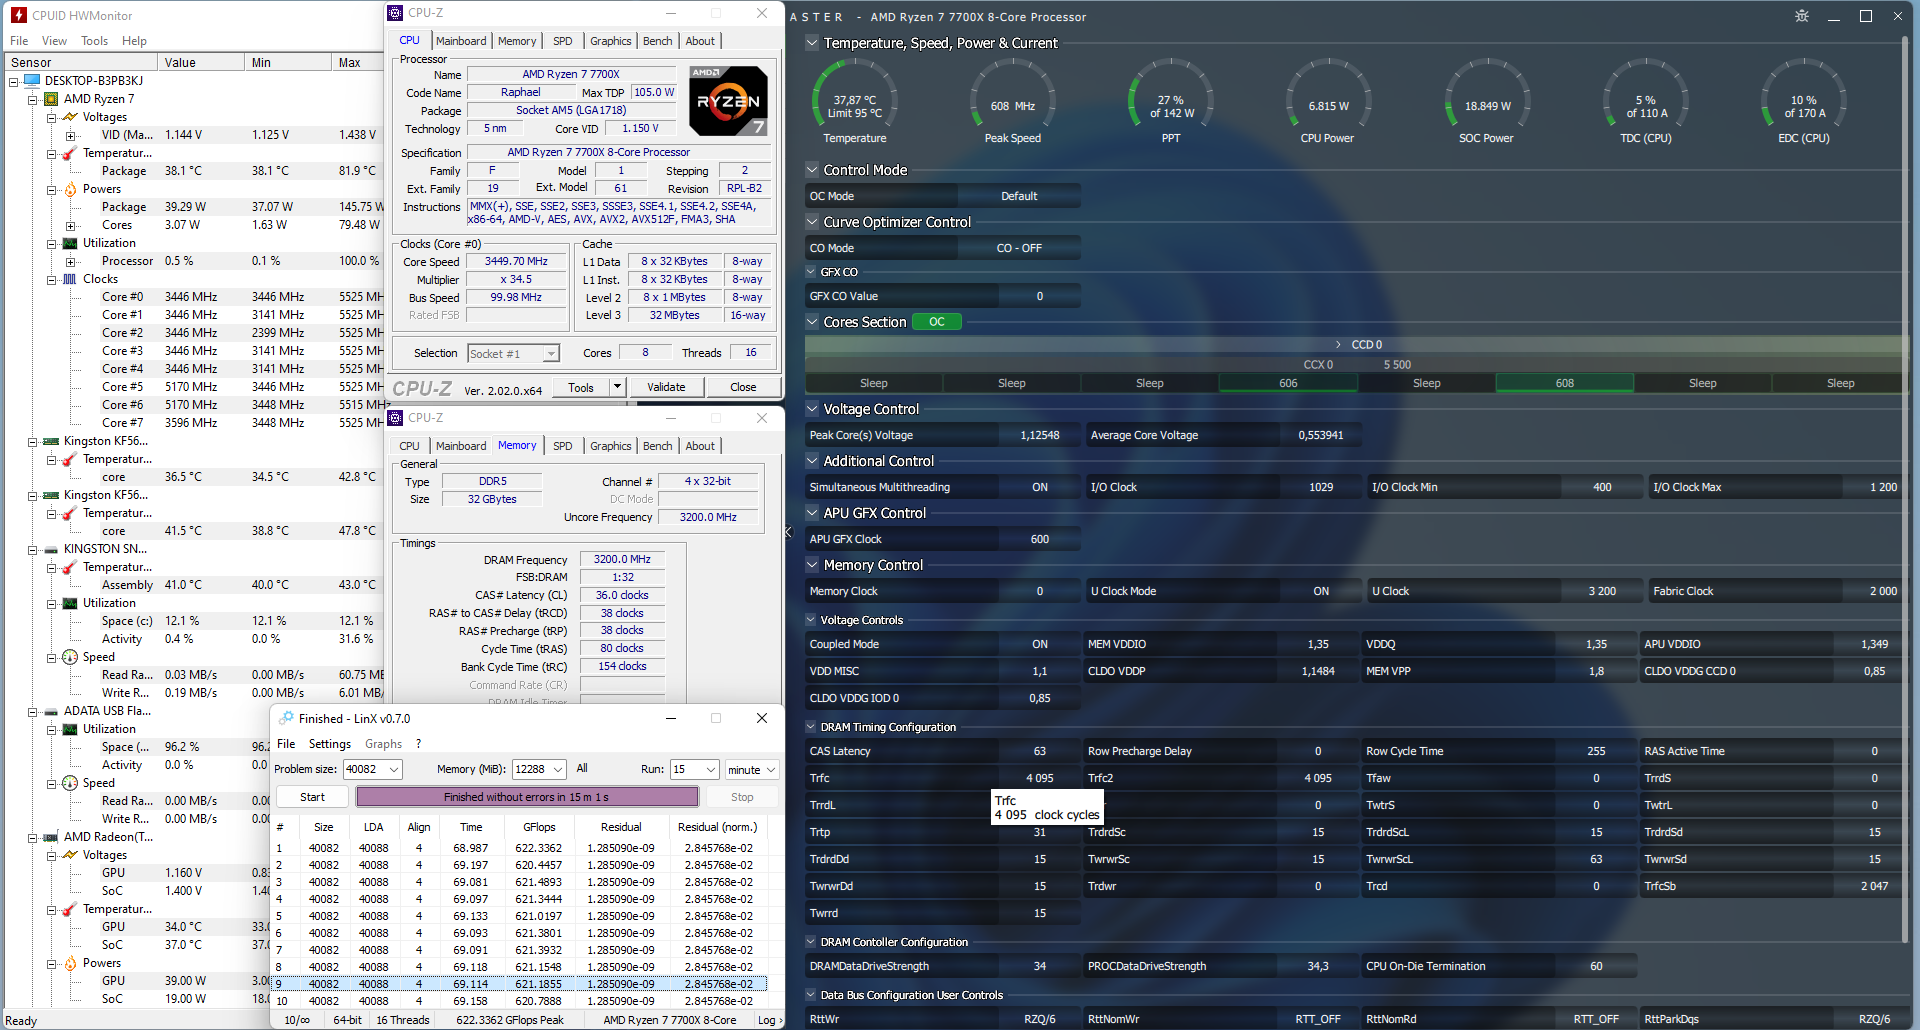Click the Validate button in CPU-Z
Viewport: 1920px width, 1030px height.
coord(666,387)
